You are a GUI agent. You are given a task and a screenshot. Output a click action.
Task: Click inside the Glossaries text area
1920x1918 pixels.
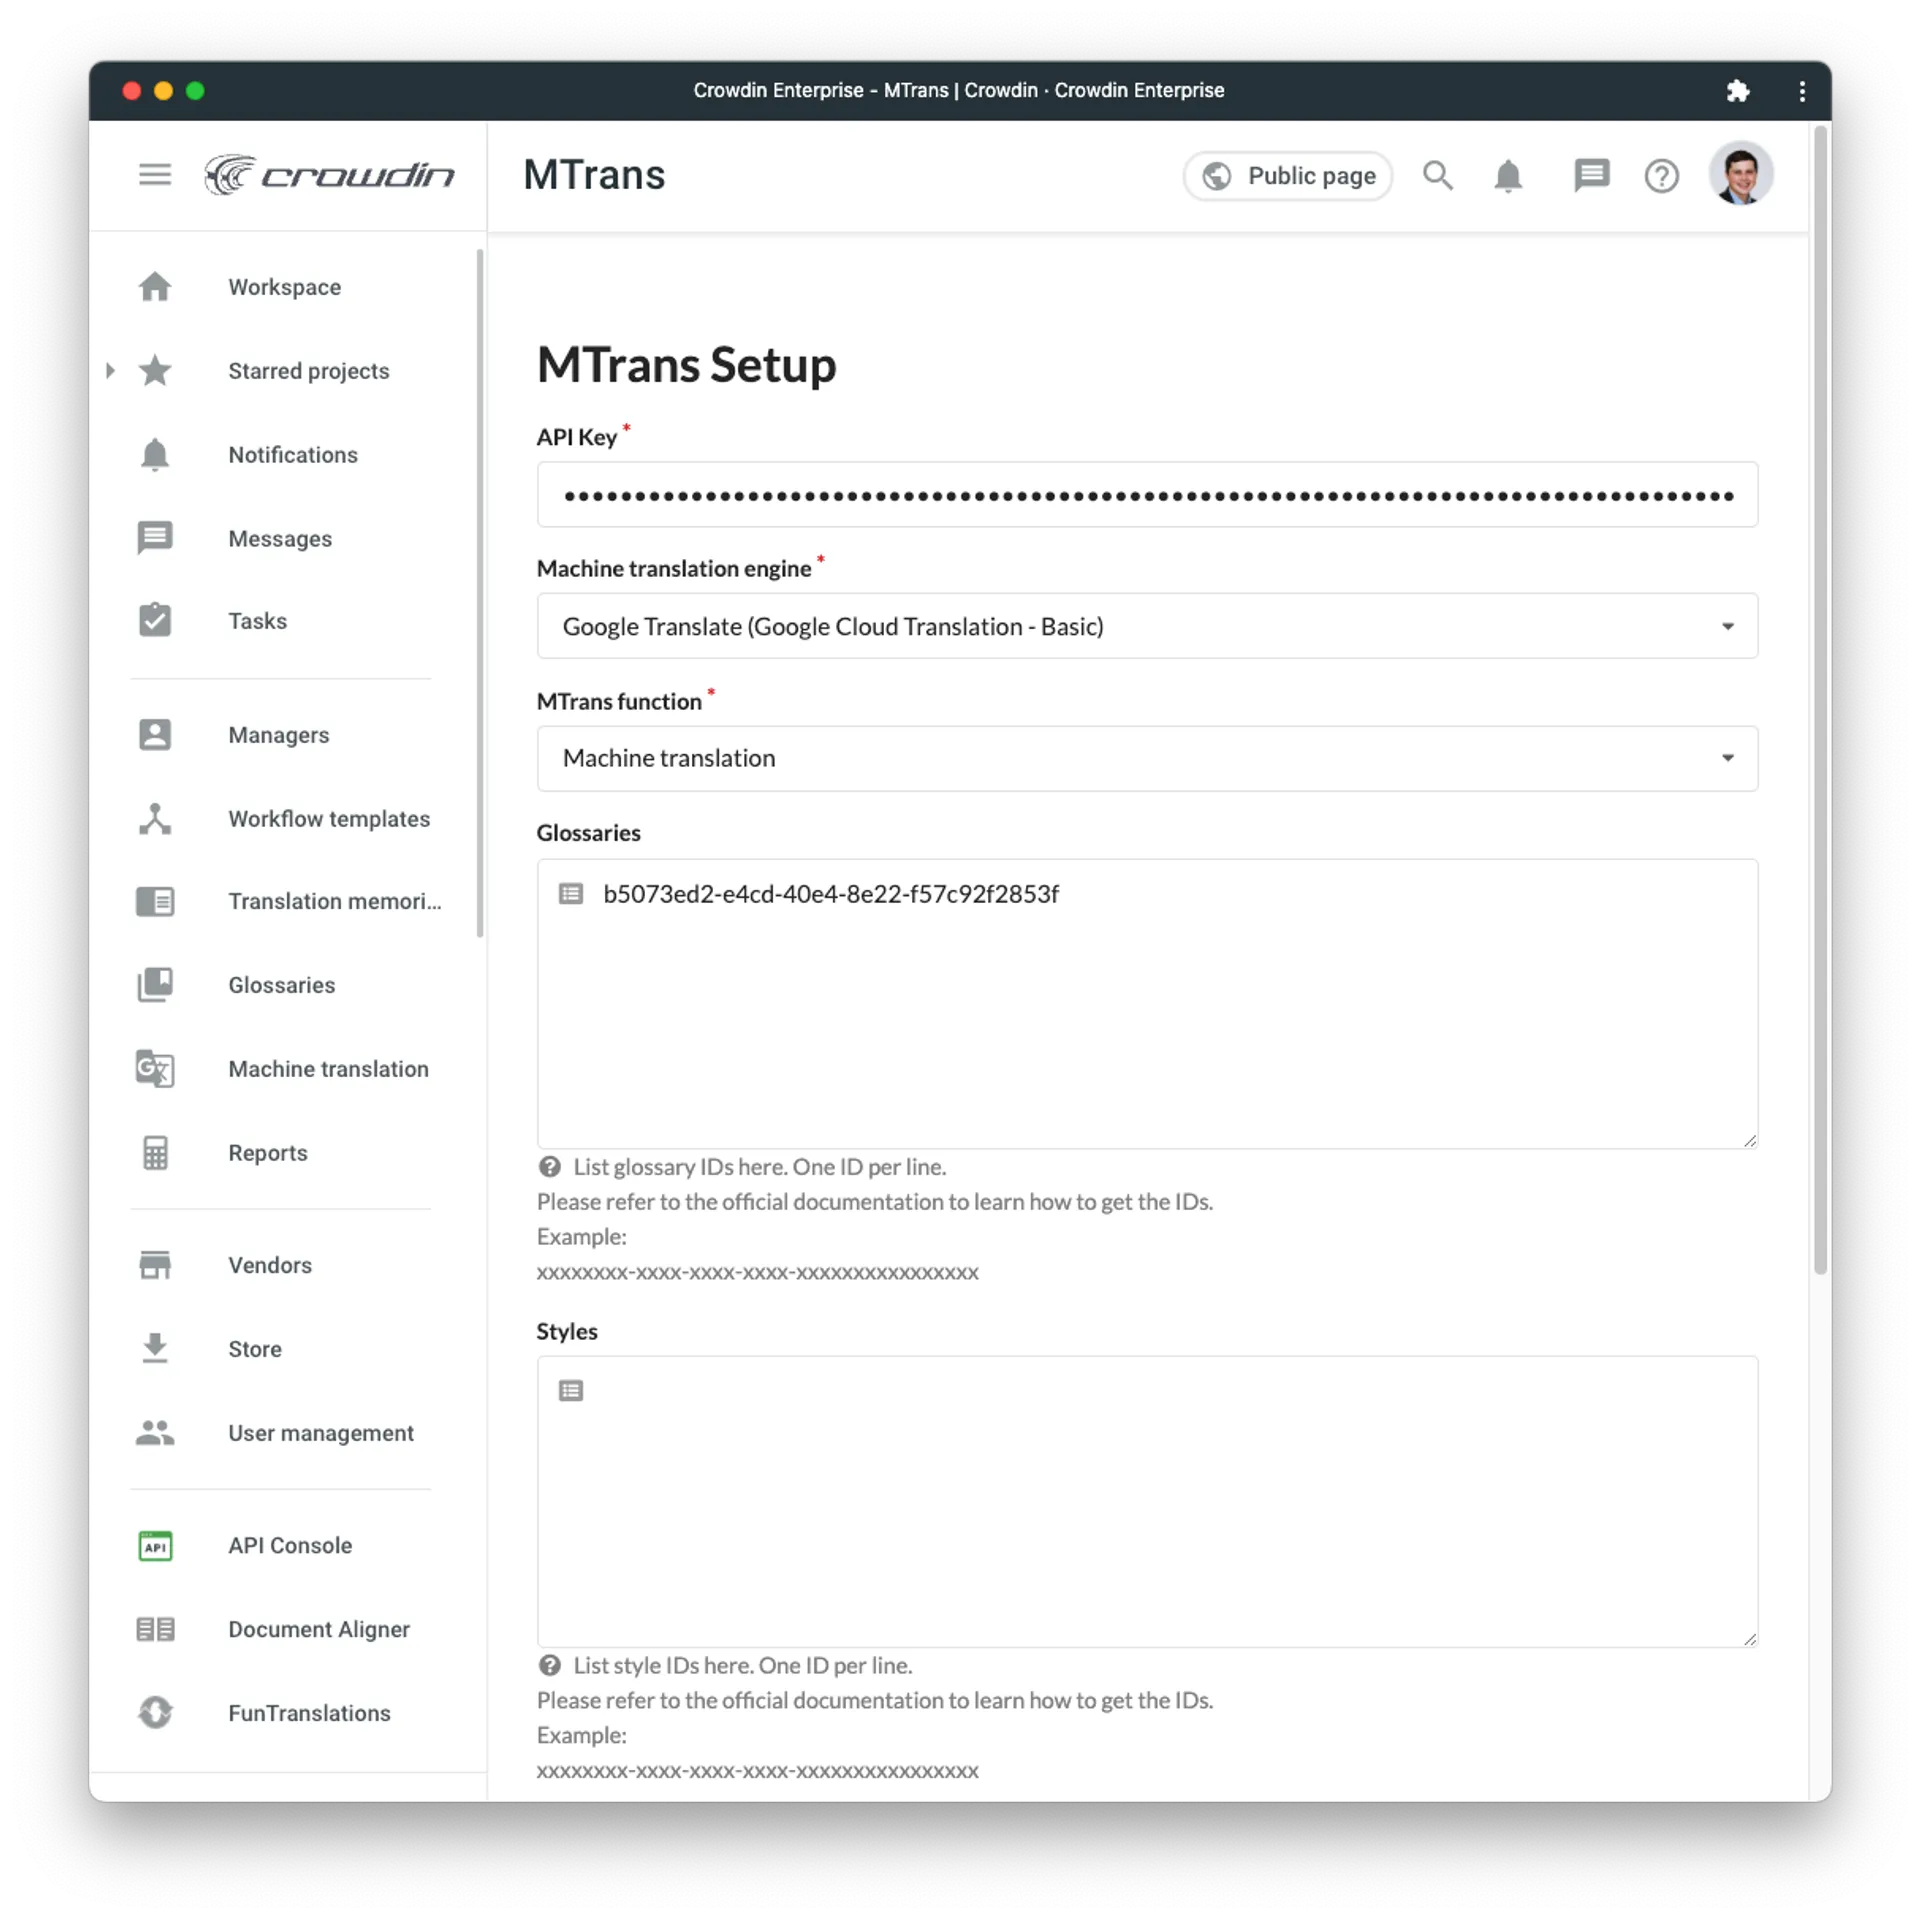click(x=1146, y=1003)
